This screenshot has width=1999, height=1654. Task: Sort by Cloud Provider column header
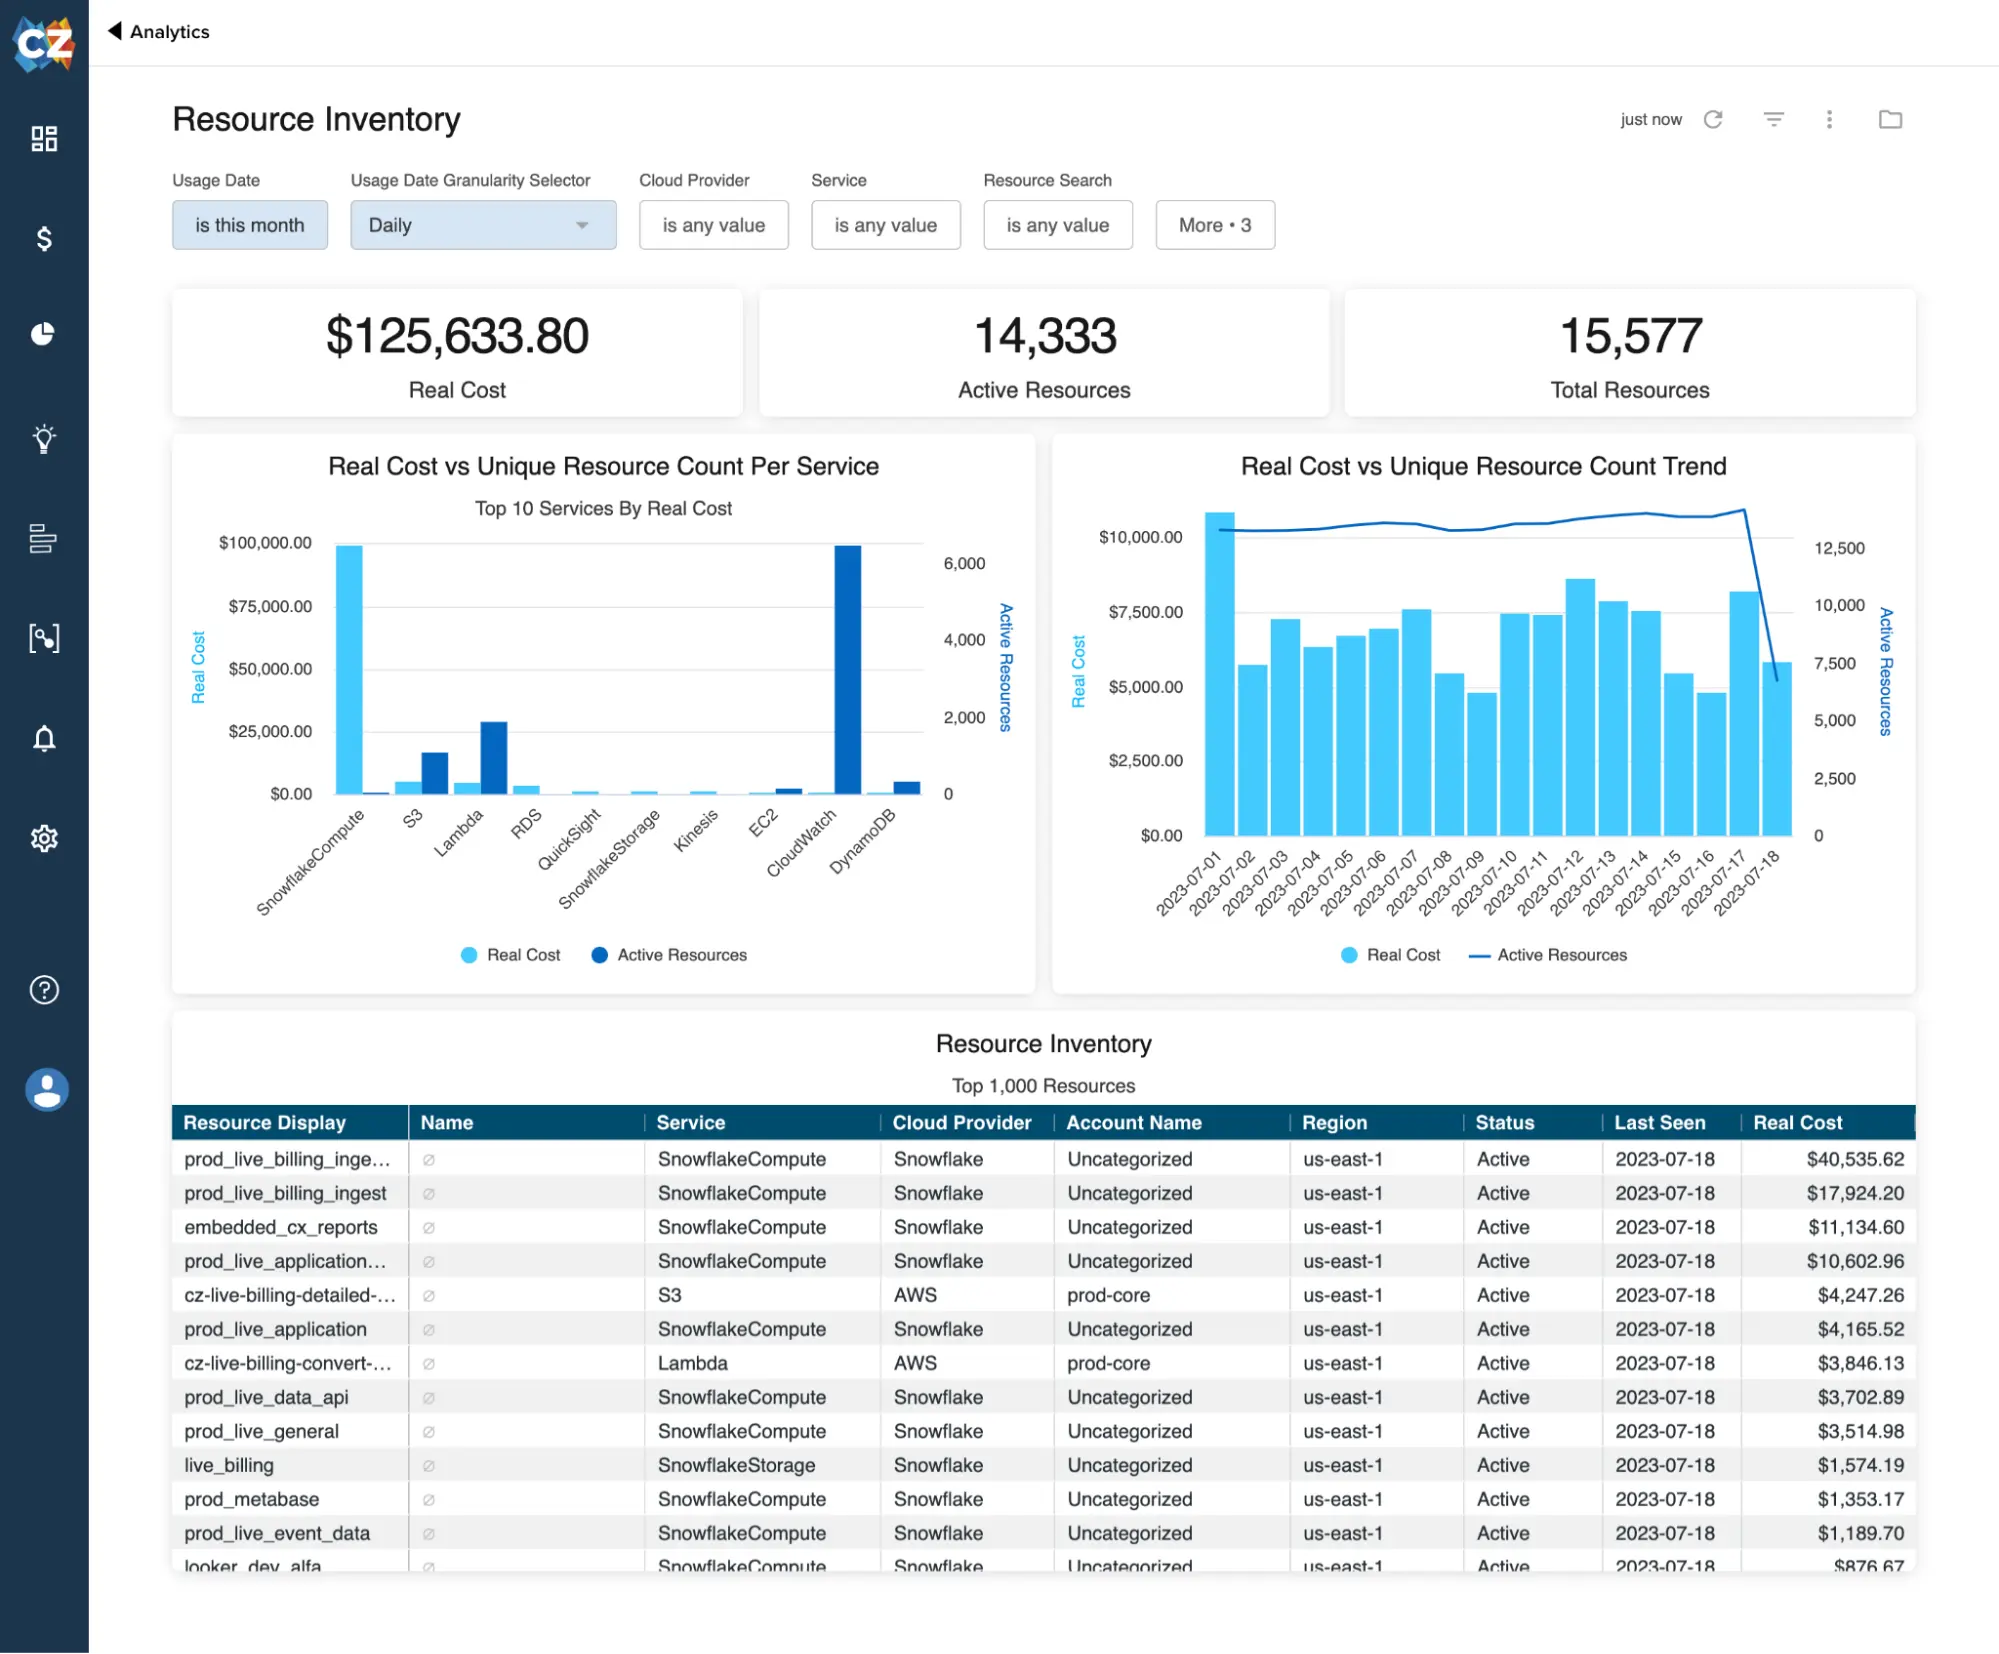(x=966, y=1123)
